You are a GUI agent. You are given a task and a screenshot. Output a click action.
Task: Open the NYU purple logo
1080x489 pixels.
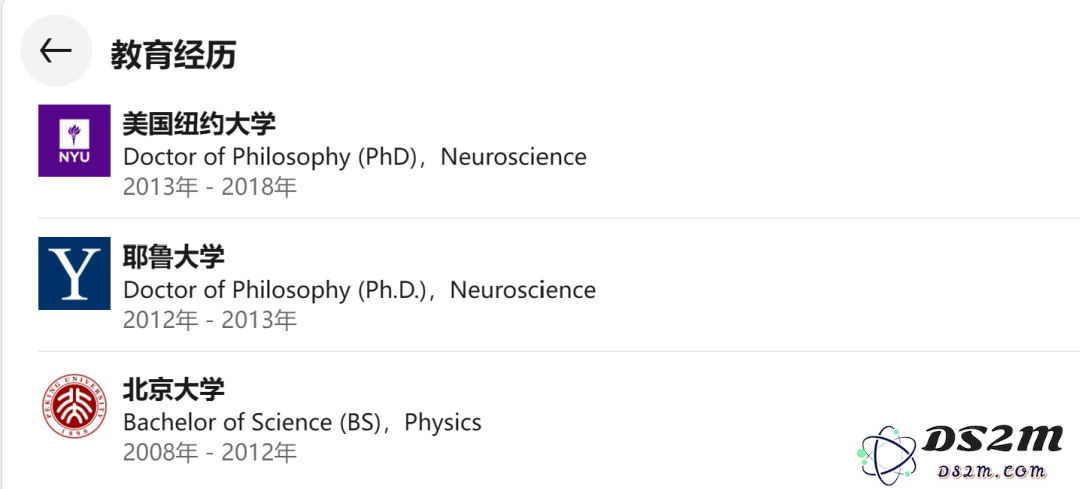point(74,141)
